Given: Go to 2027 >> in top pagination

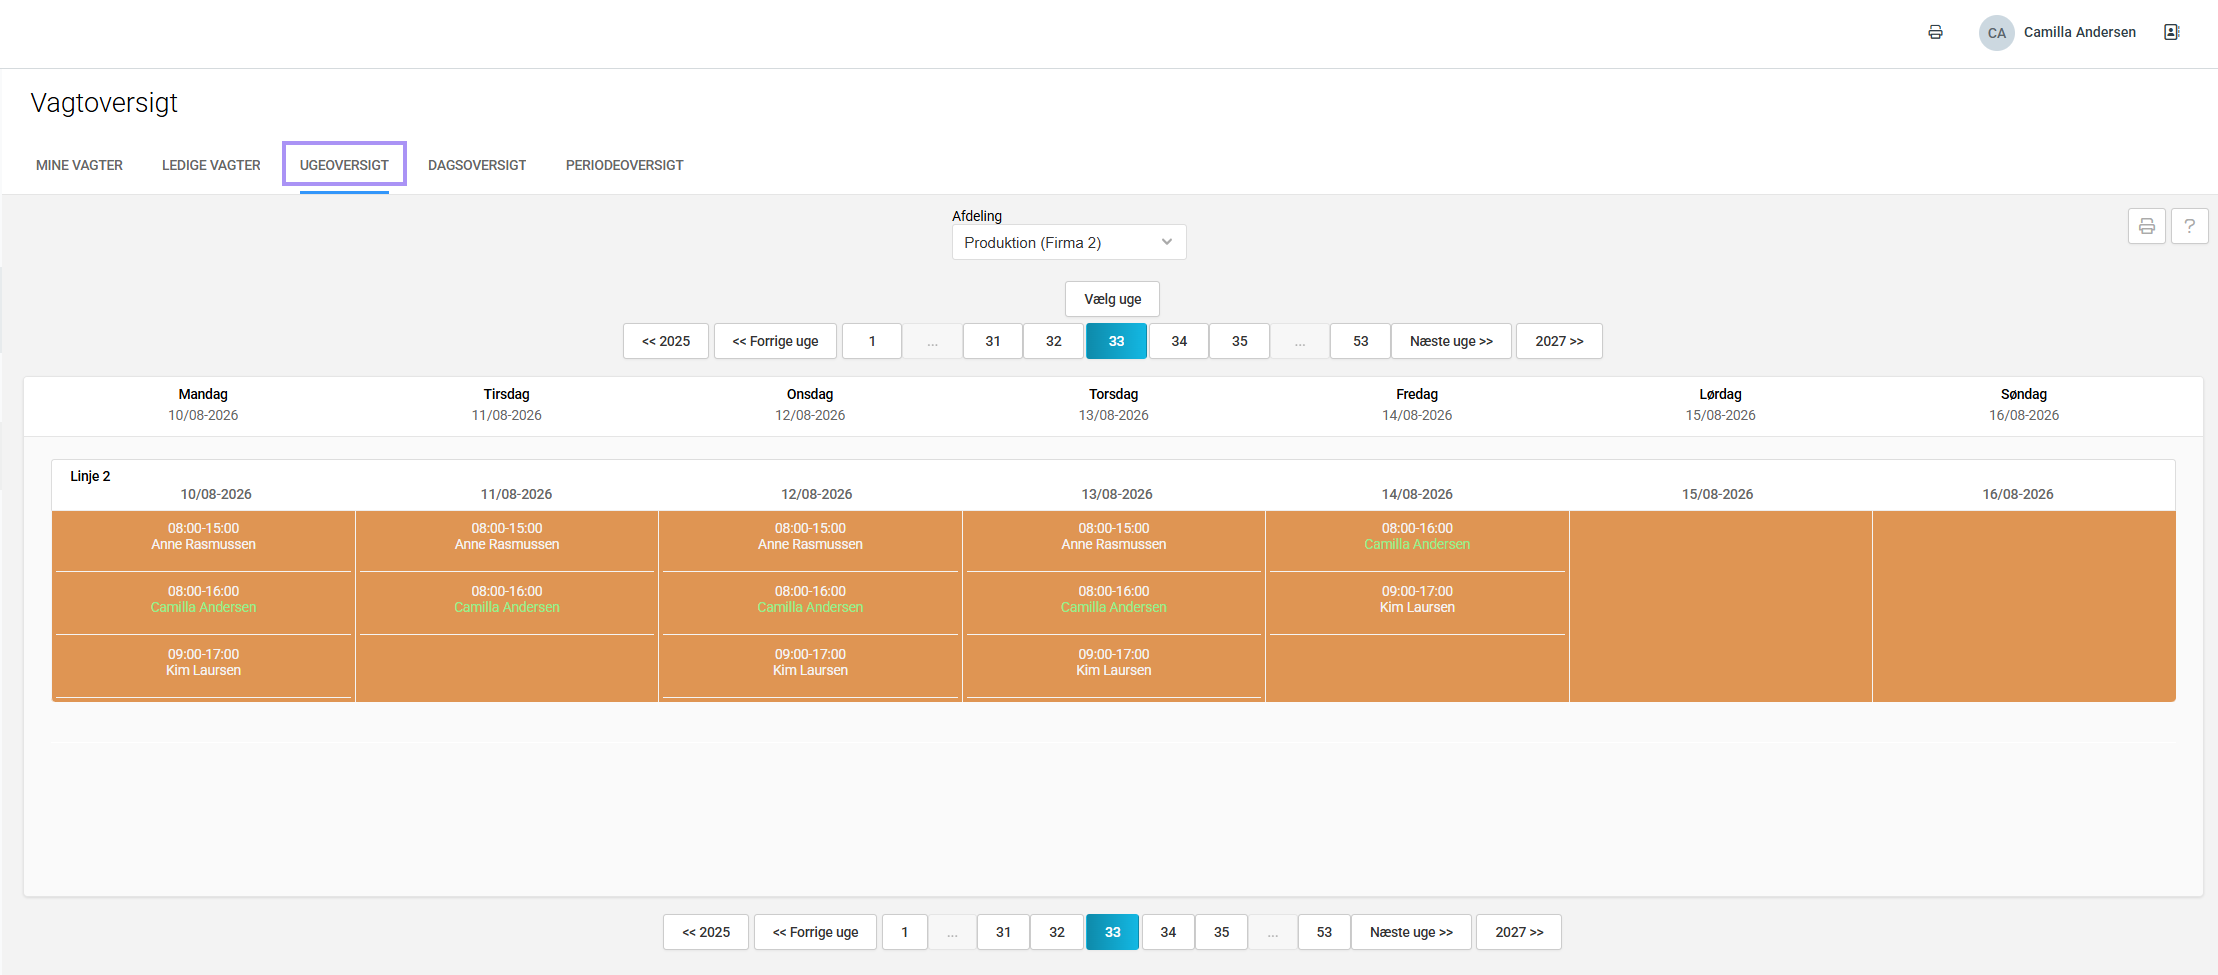Looking at the screenshot, I should [x=1559, y=341].
